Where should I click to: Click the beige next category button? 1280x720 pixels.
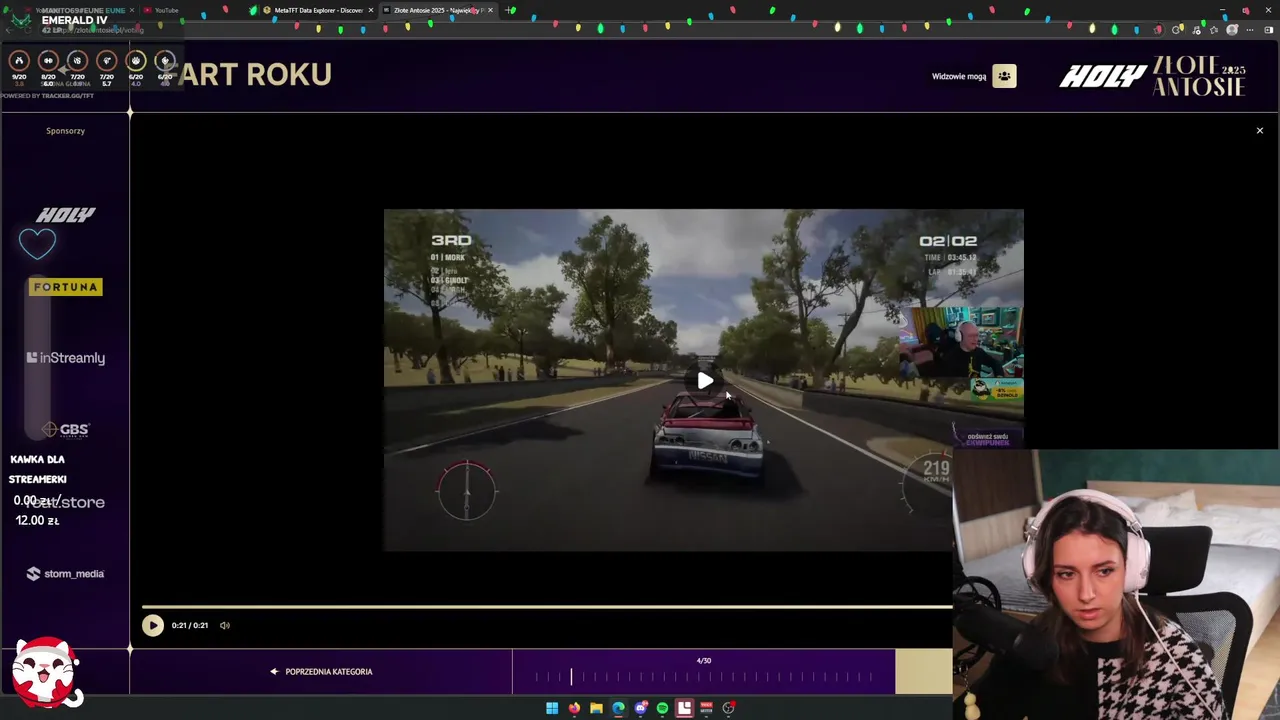tap(923, 672)
